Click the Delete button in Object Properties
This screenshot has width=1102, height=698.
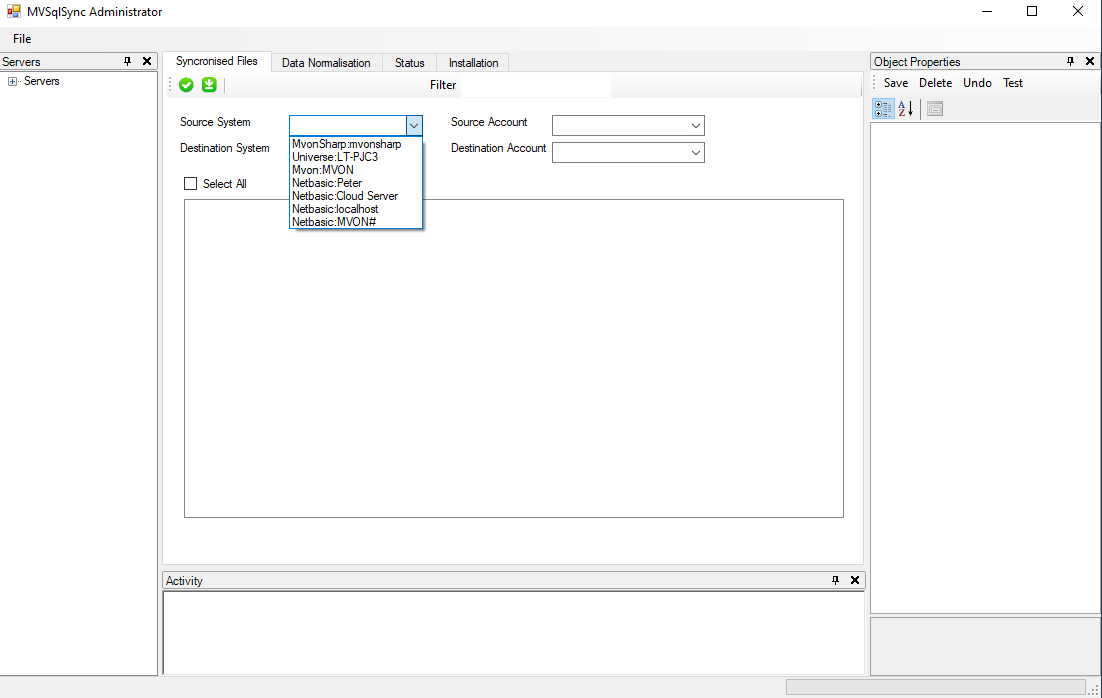[935, 83]
